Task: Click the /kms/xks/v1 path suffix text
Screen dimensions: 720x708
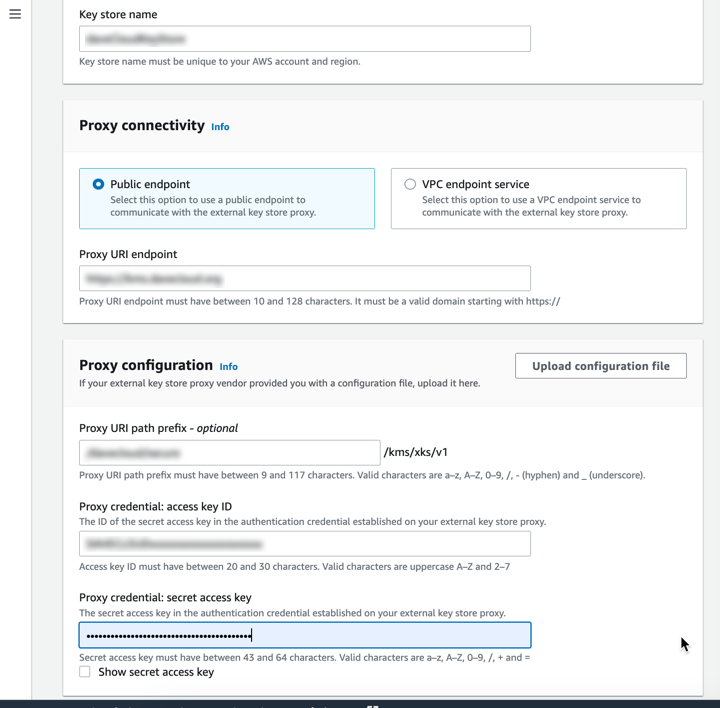Action: coord(415,452)
